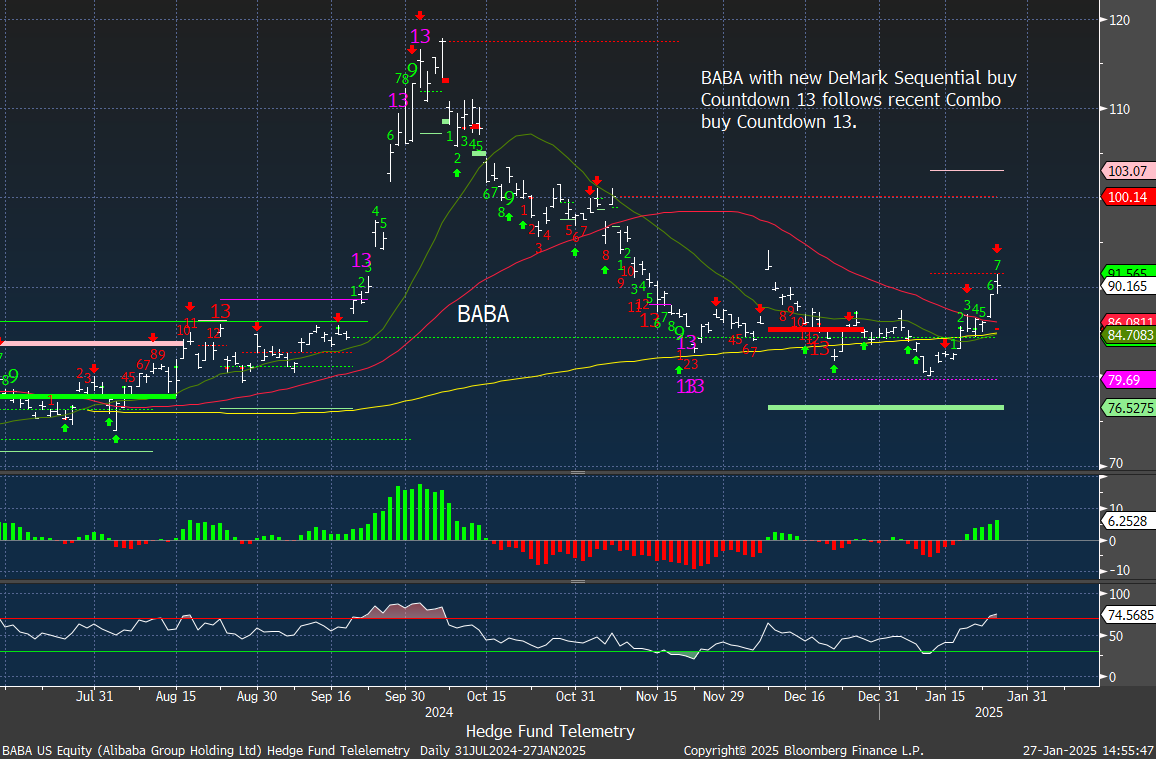
Task: Click the 2025 year label
Action: tap(989, 713)
